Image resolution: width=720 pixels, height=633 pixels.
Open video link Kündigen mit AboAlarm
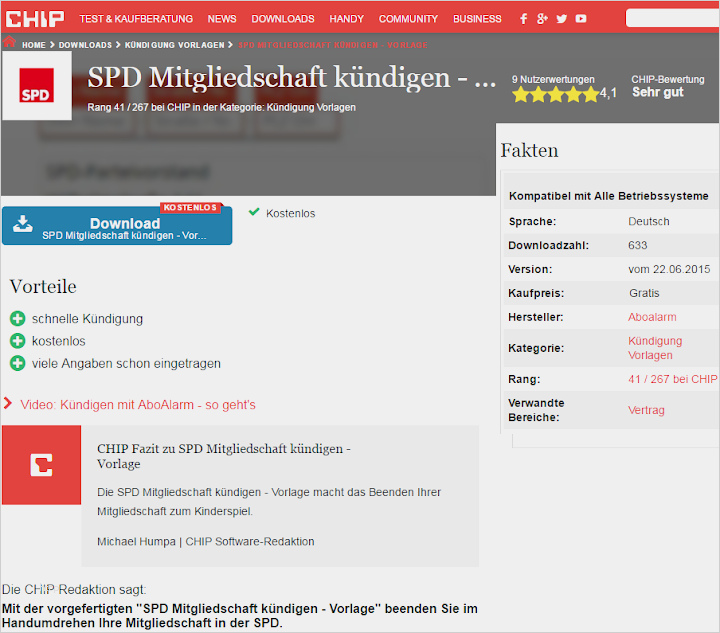tap(138, 405)
